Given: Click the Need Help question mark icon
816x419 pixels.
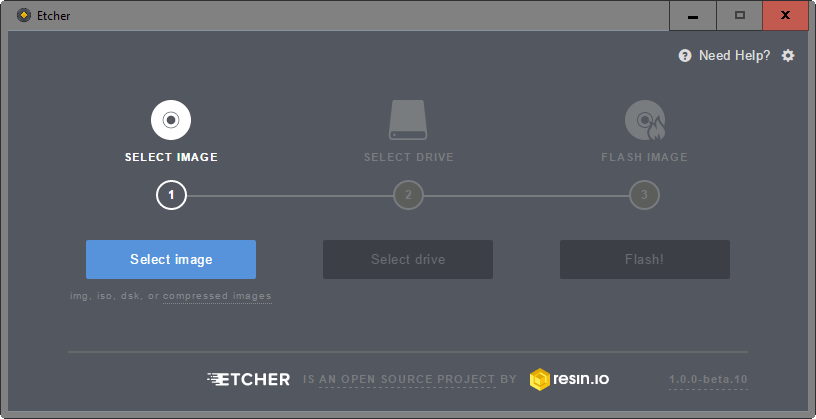Looking at the screenshot, I should click(x=685, y=56).
